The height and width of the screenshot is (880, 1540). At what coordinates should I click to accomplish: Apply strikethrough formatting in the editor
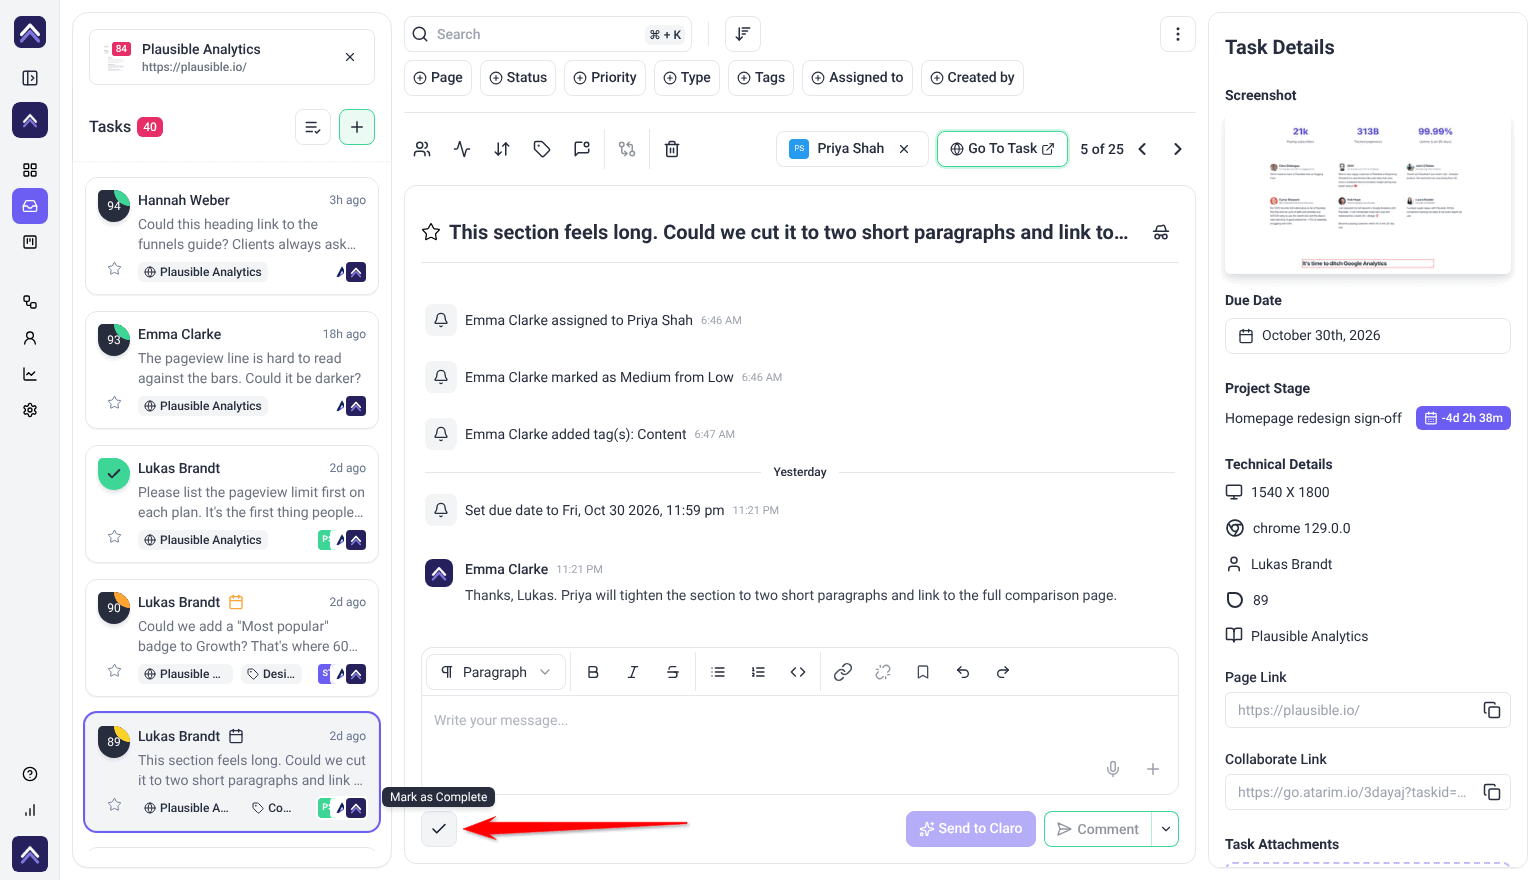tap(673, 672)
